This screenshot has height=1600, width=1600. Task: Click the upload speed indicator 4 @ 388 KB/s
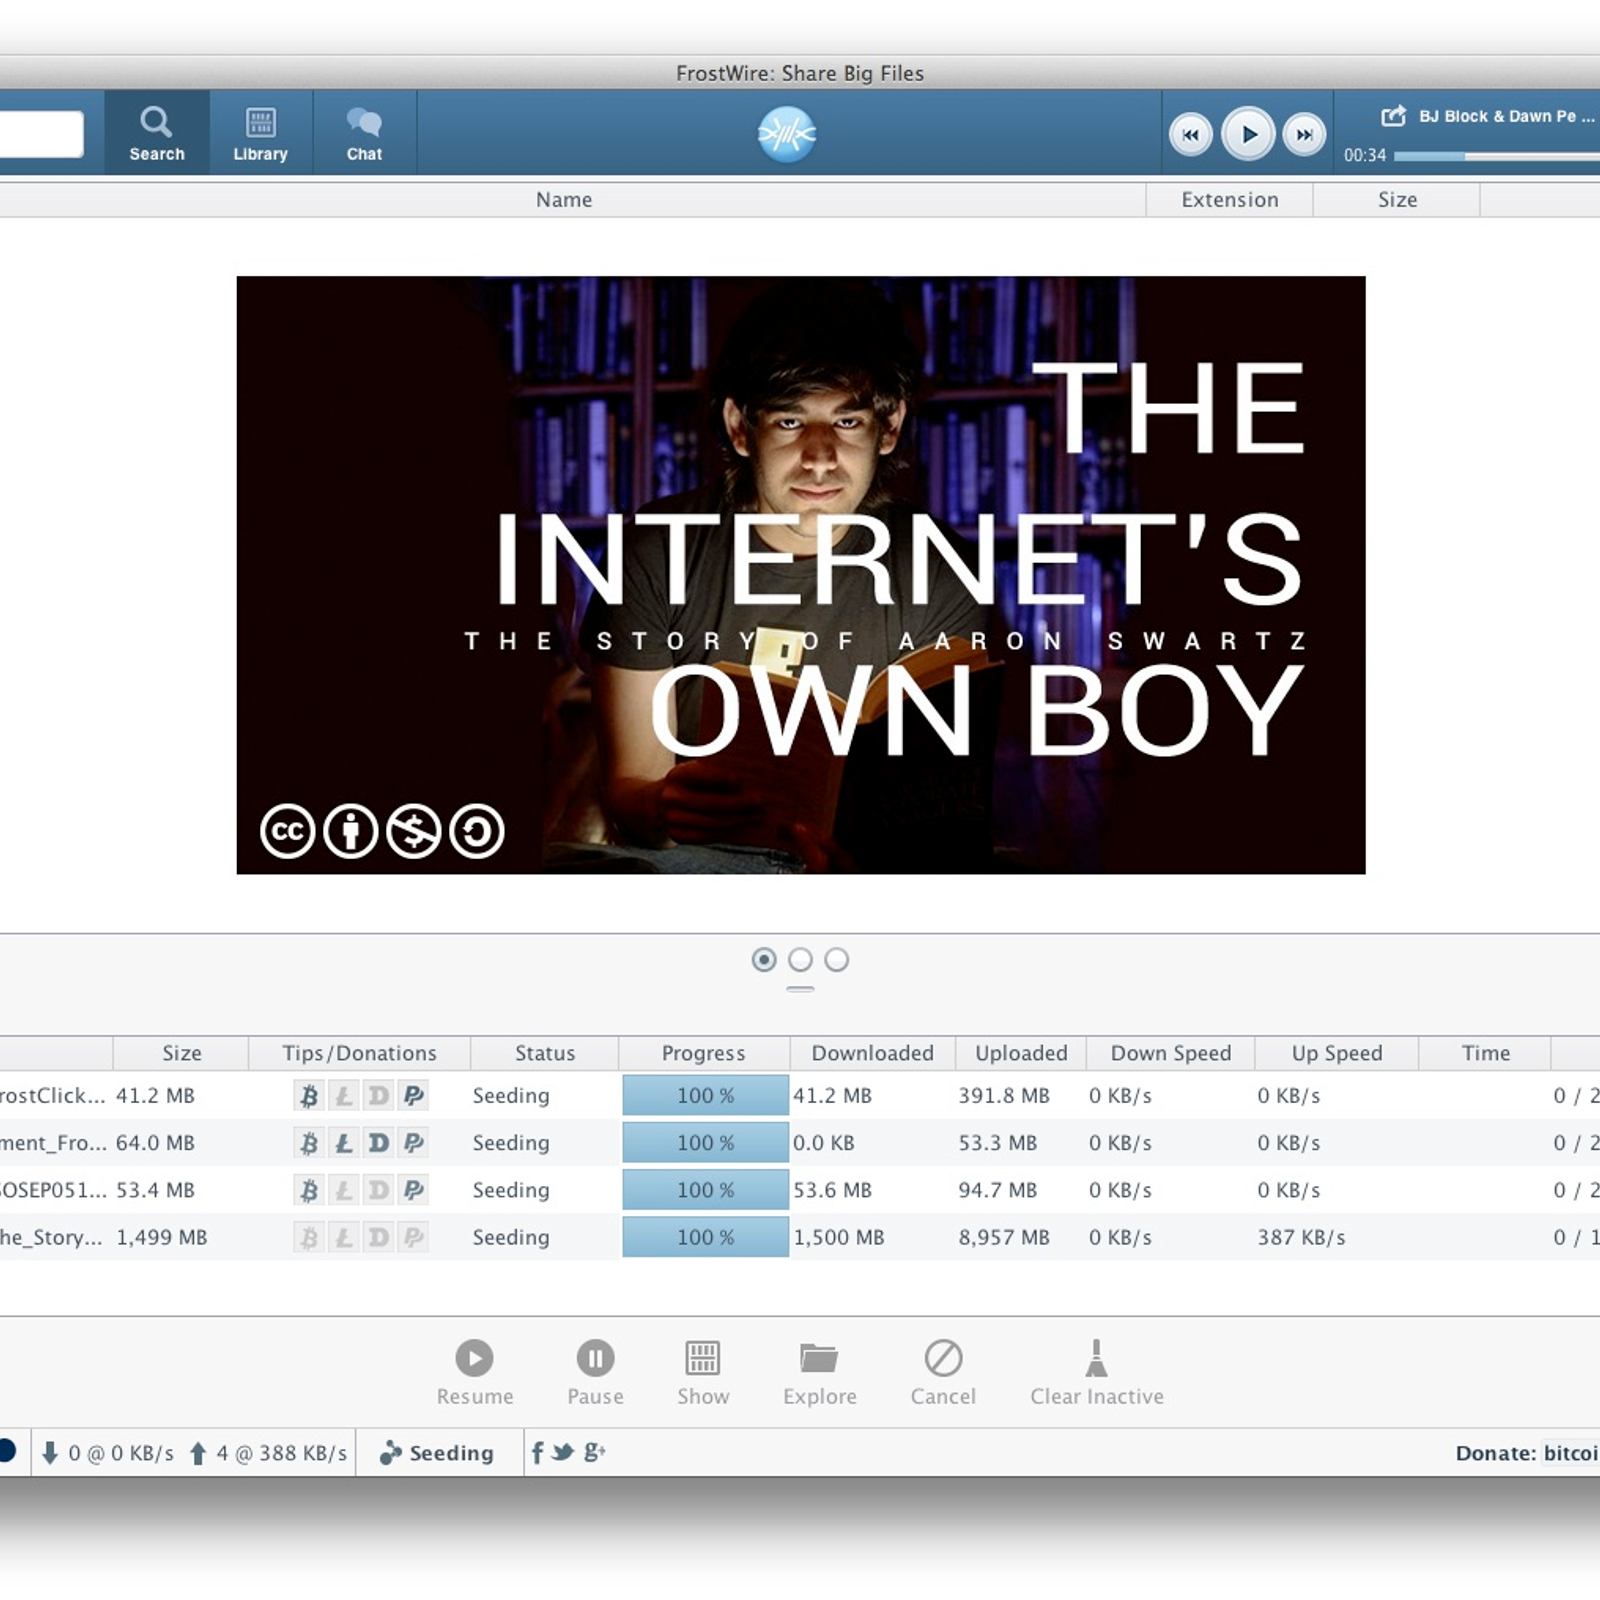[268, 1453]
